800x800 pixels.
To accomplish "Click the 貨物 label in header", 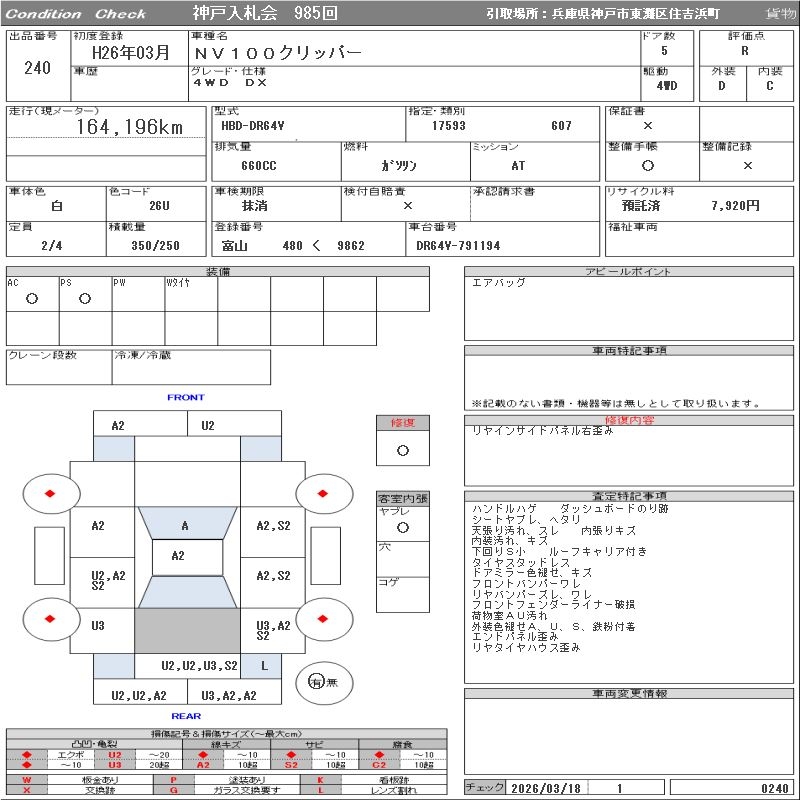I will (780, 14).
